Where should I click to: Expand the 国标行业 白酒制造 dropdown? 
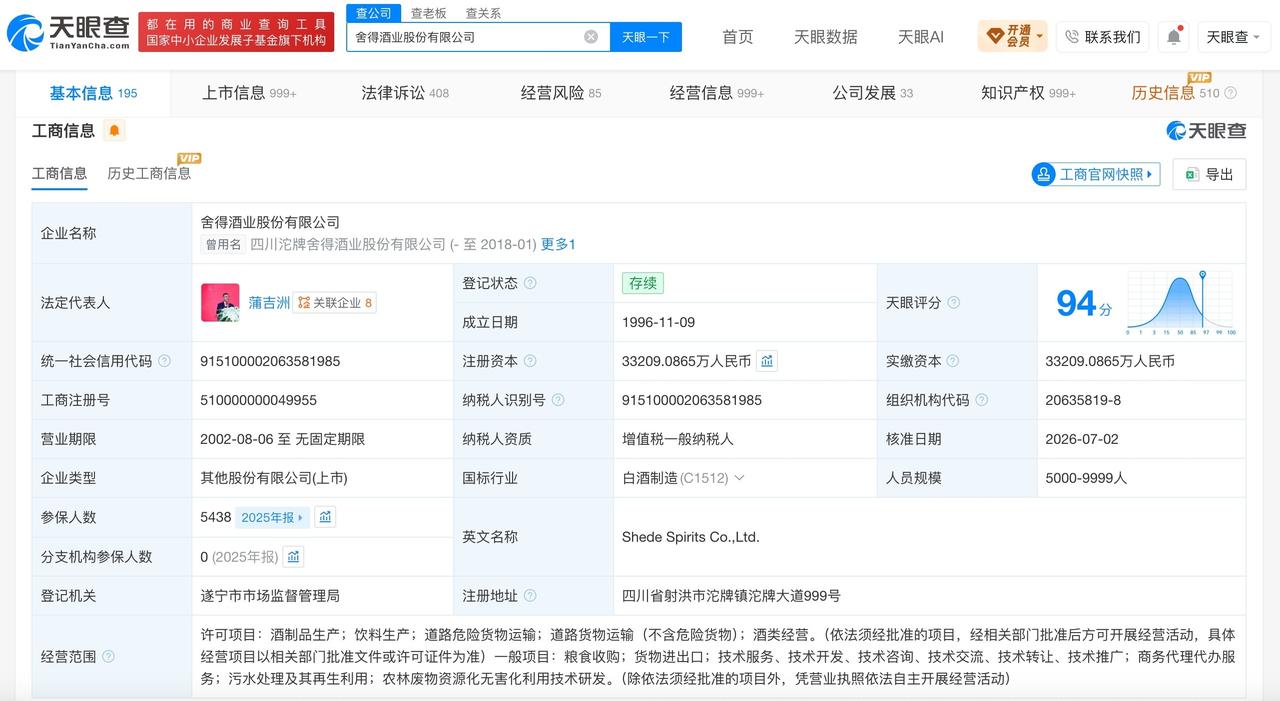pos(739,478)
